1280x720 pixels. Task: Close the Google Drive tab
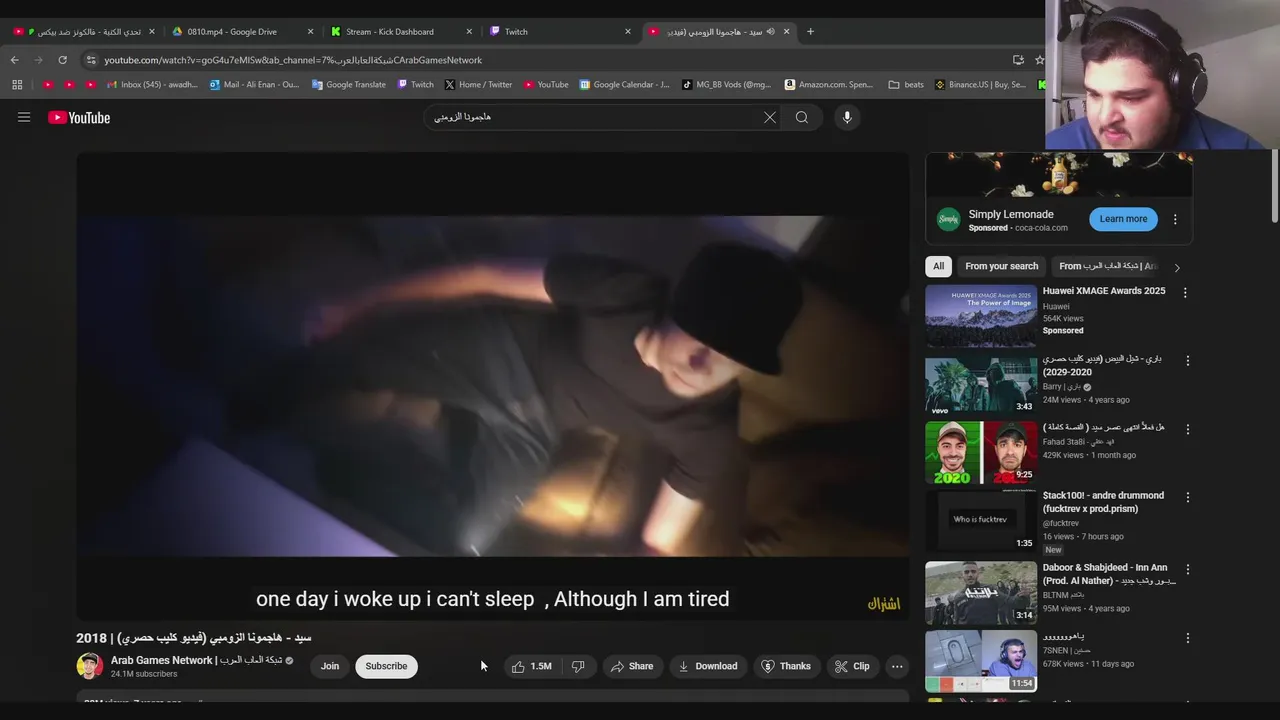(310, 31)
